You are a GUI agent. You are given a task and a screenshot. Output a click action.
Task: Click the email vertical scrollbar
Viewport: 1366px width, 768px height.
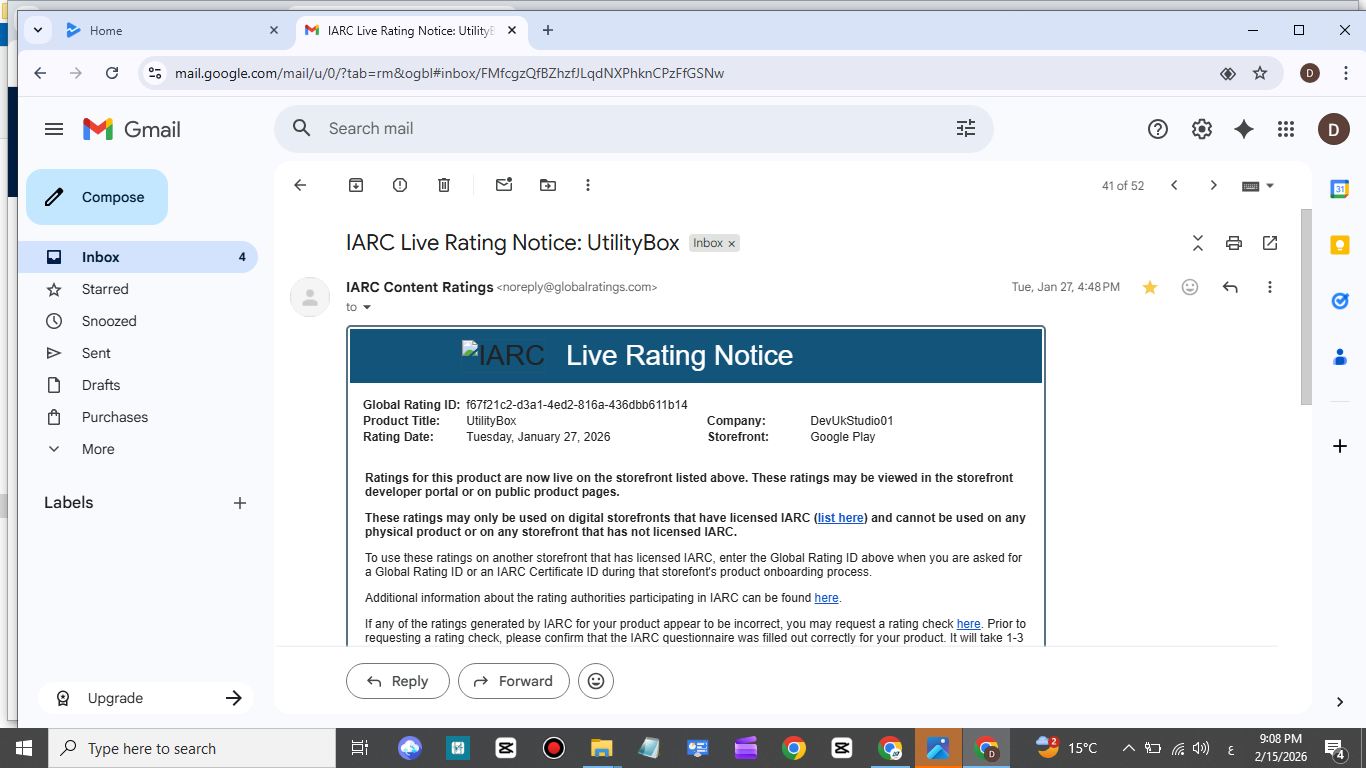pos(1306,306)
